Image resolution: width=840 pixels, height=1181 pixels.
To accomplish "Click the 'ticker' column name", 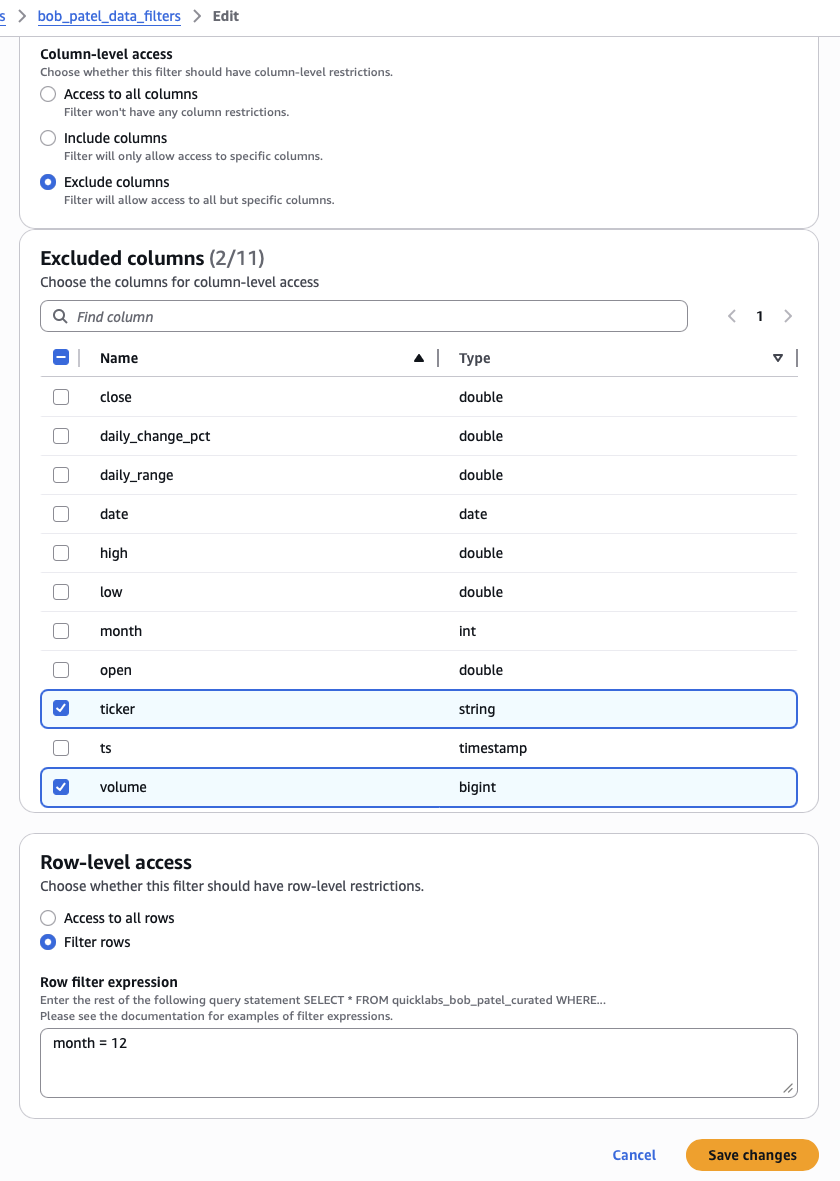I will [118, 709].
